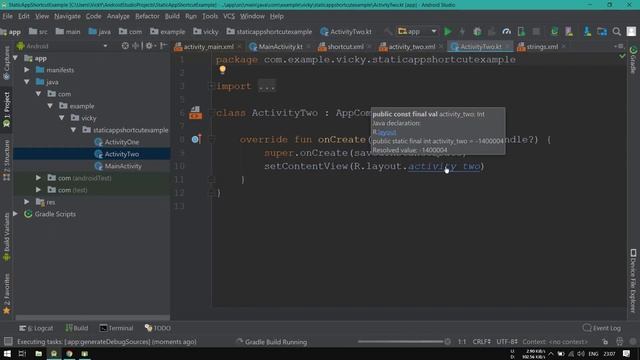Open the Refactor menu
This screenshot has width=640, height=360.
click(x=147, y=16)
